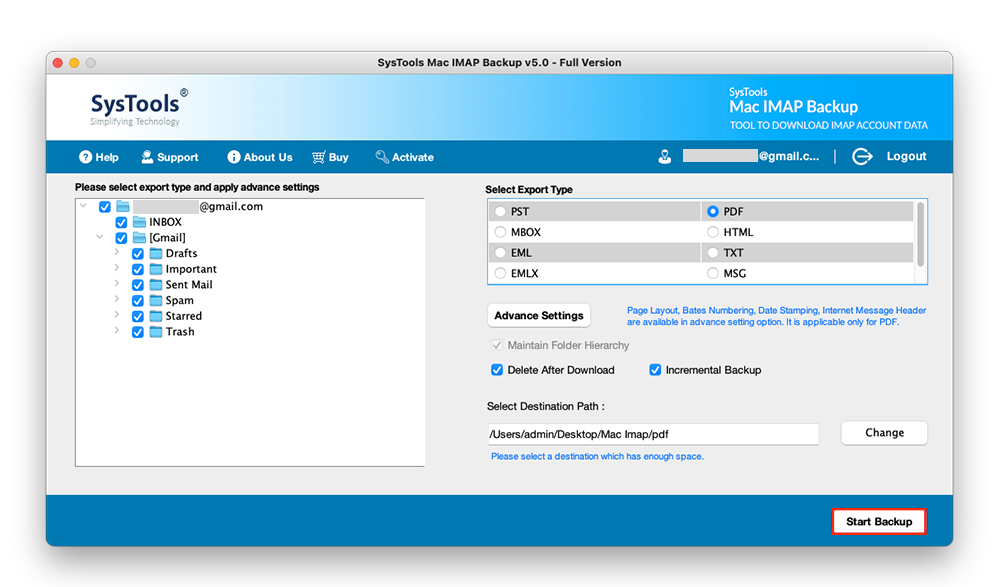Screen dimensions: 999x587
Task: Open the About Us menu item
Action: click(260, 157)
